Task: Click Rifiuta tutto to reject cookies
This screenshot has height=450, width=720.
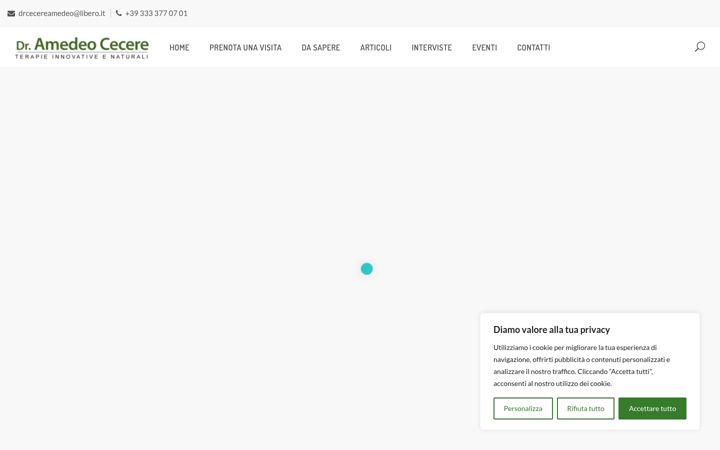Action: 585,408
